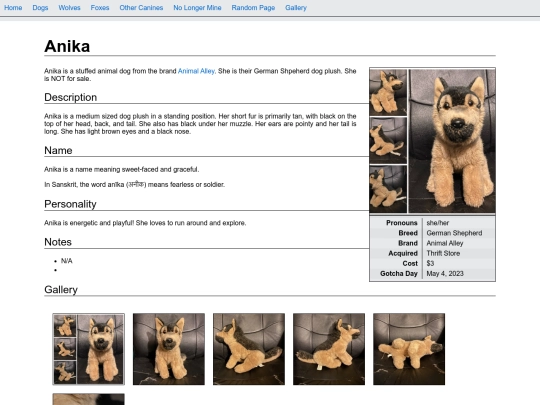Click the Description section heading
The height and width of the screenshot is (405, 540).
[x=71, y=97]
